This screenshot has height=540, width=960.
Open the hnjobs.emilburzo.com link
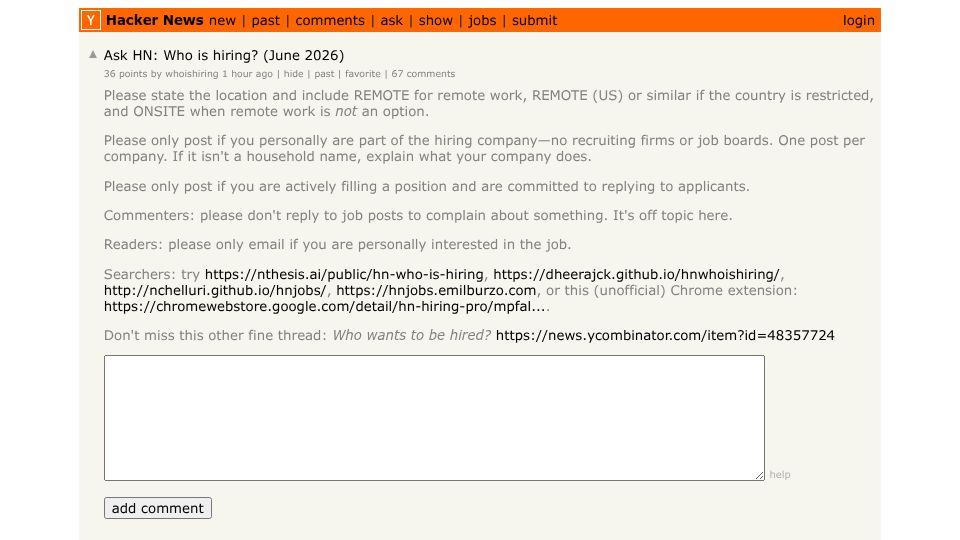point(436,290)
